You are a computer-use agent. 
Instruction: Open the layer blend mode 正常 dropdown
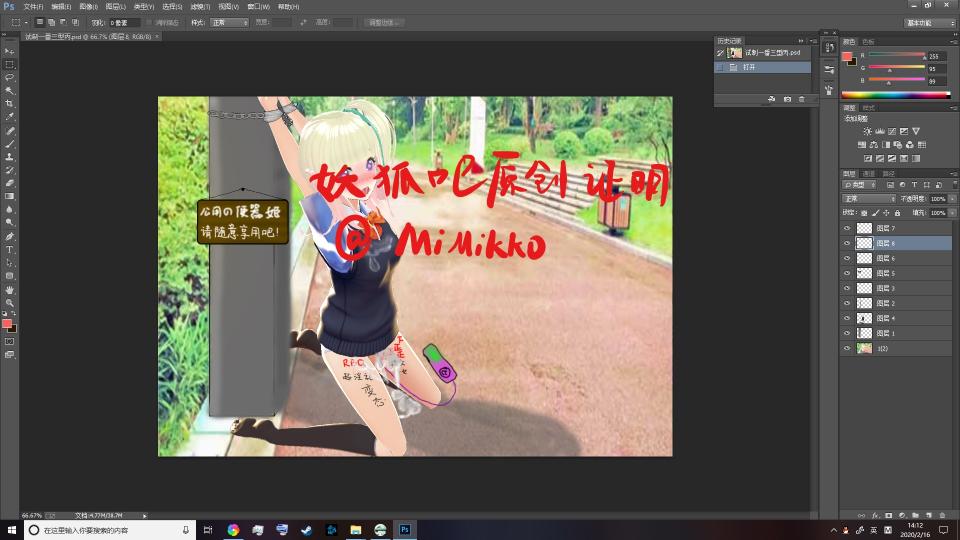coord(868,198)
